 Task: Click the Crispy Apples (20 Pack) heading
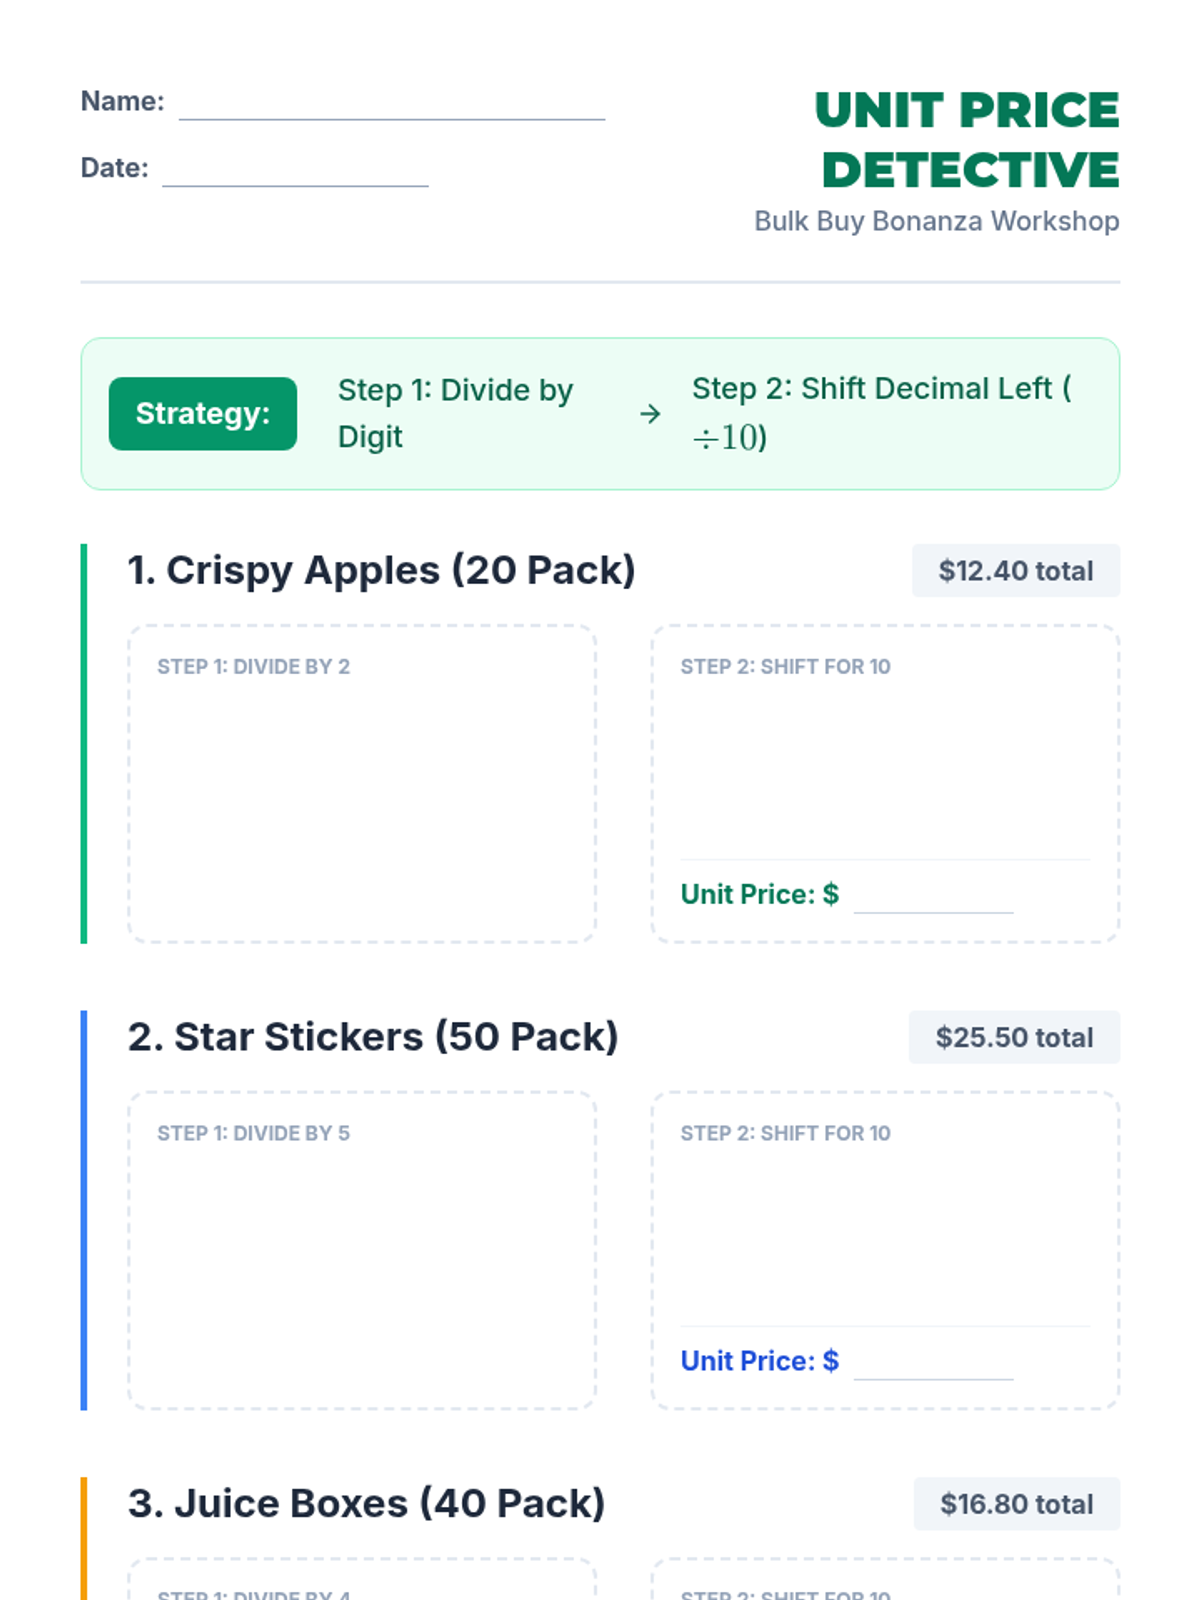coord(381,570)
